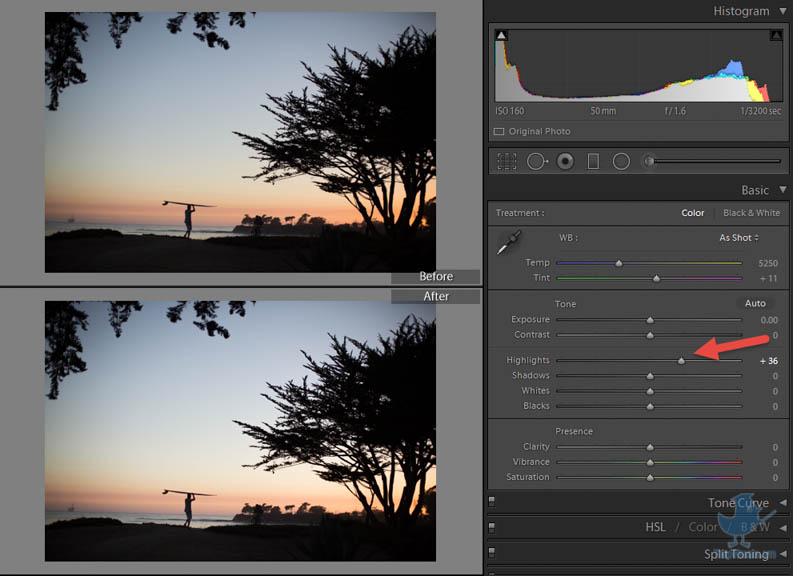Image resolution: width=793 pixels, height=576 pixels.
Task: Enable the Original Photo checkbox
Action: (x=499, y=131)
